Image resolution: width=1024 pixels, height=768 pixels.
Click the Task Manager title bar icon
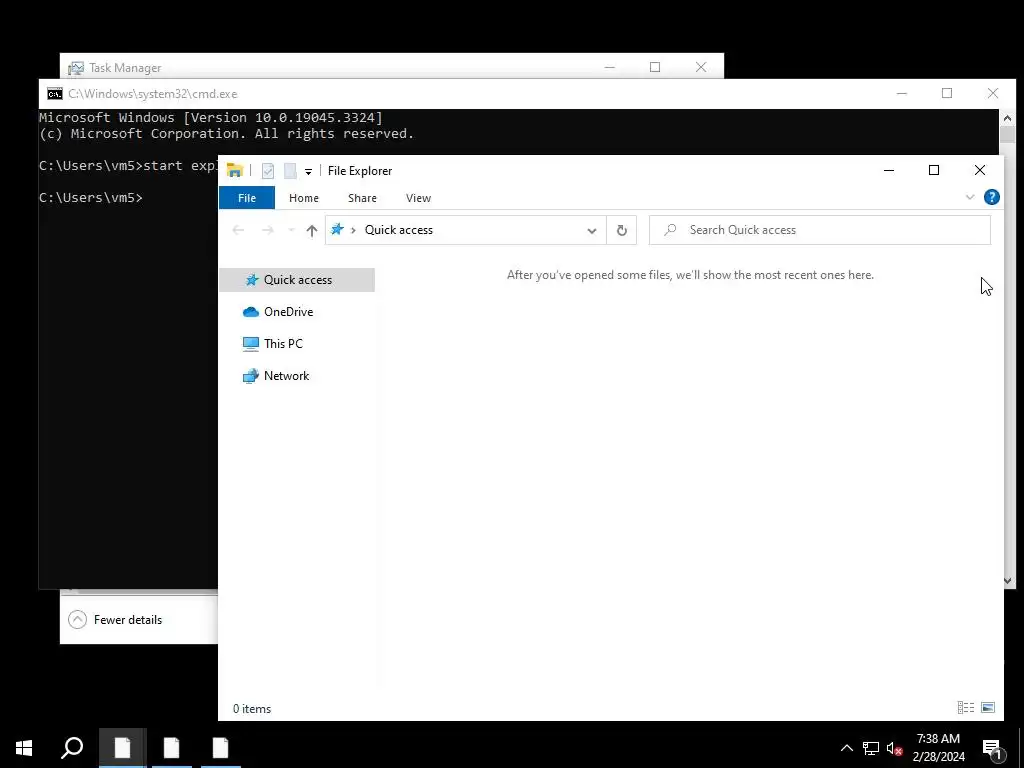[x=76, y=68]
